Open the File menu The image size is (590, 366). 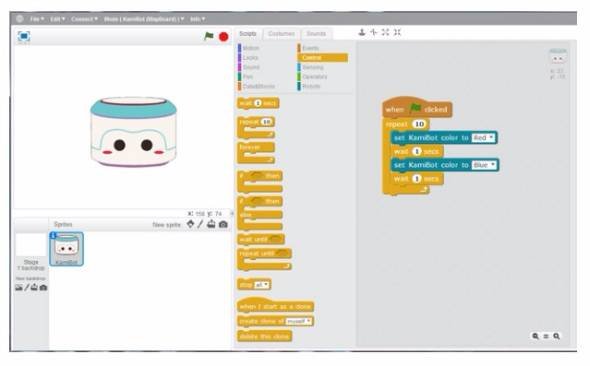[x=37, y=19]
